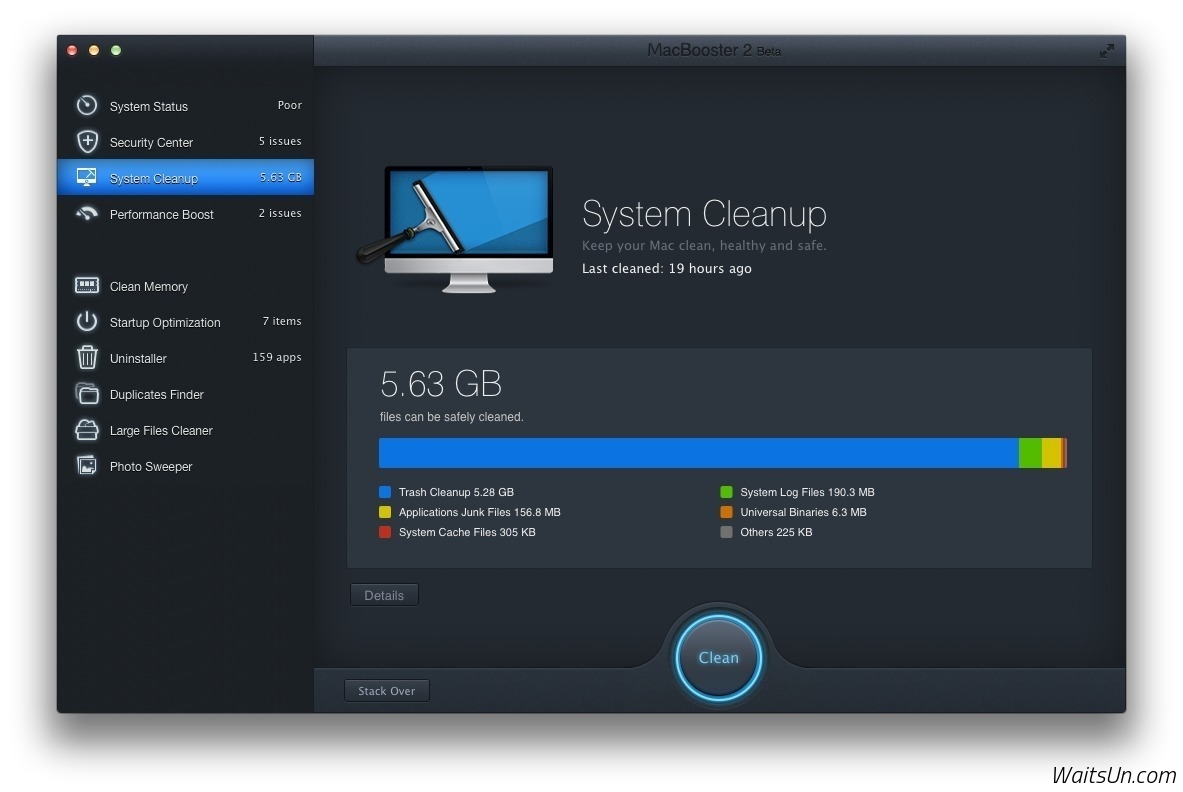Image resolution: width=1183 pixels, height=792 pixels.
Task: Click the Duplicates Finder folders icon
Action: [x=87, y=394]
